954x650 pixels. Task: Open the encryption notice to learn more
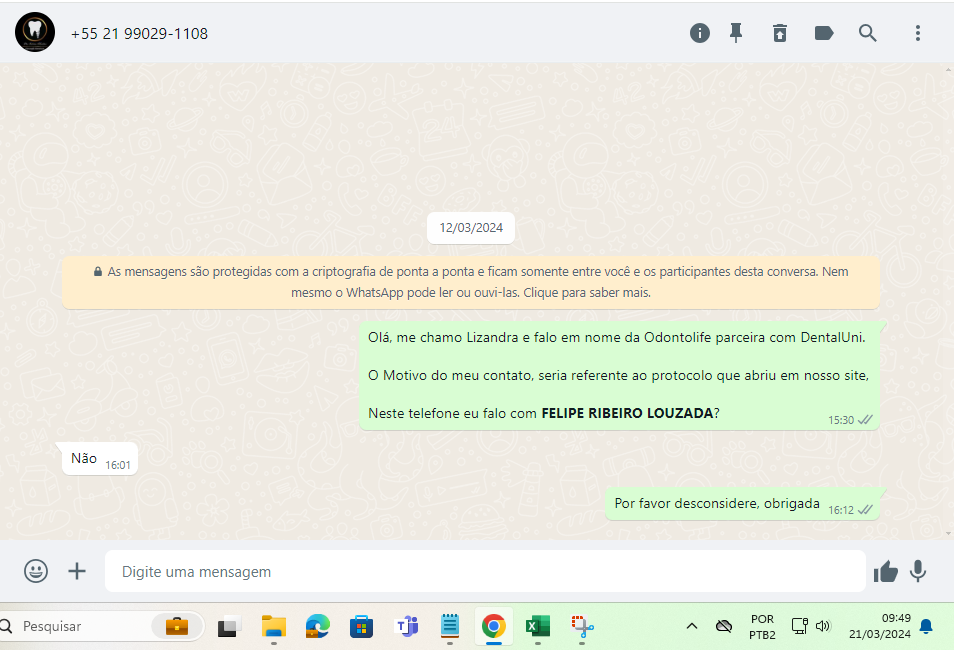[x=471, y=282]
